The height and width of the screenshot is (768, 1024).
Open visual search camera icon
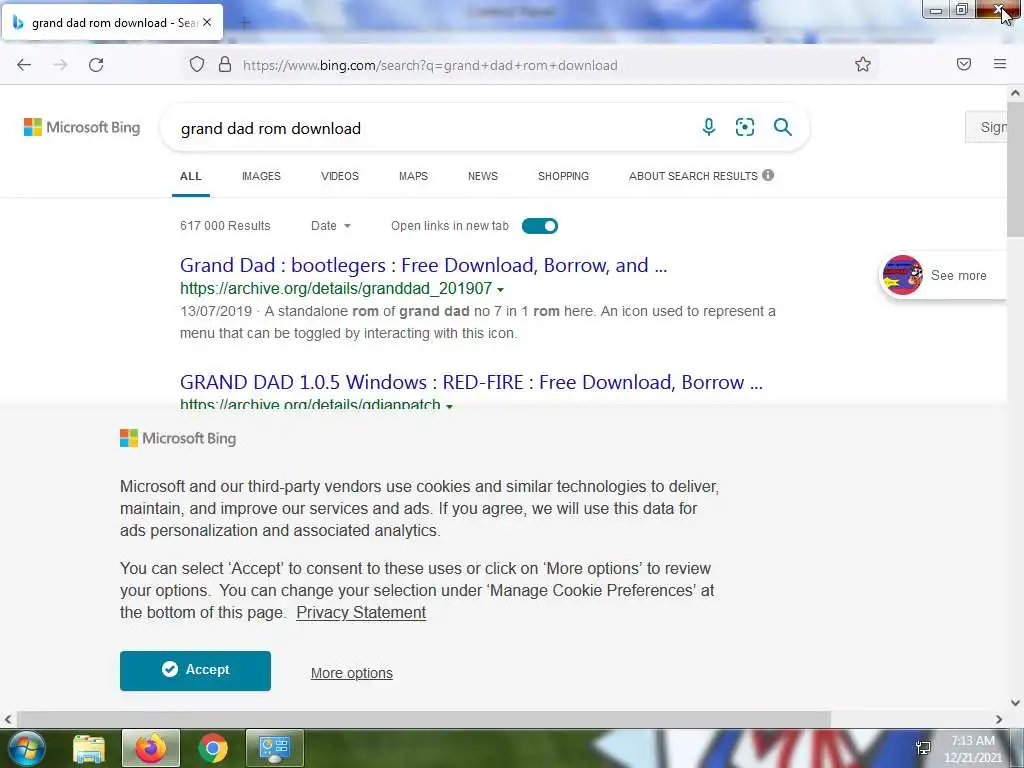coord(744,127)
